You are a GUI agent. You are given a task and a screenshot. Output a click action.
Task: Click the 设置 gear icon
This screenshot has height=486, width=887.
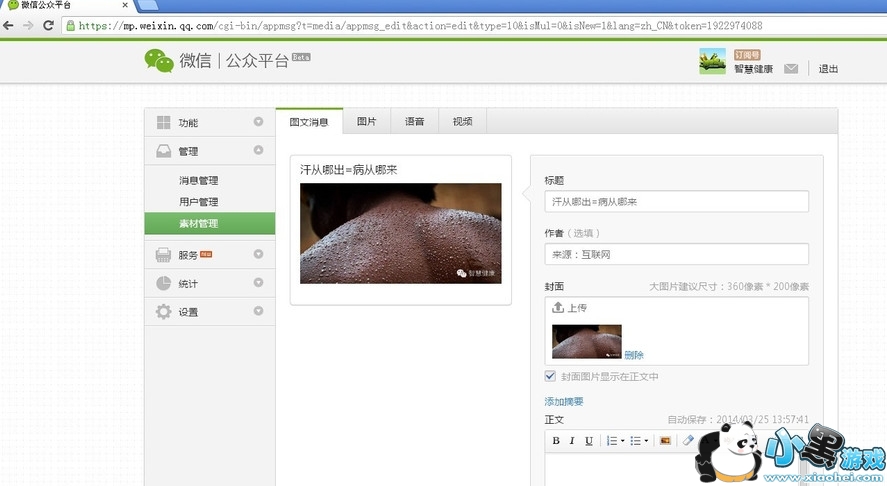(x=163, y=312)
